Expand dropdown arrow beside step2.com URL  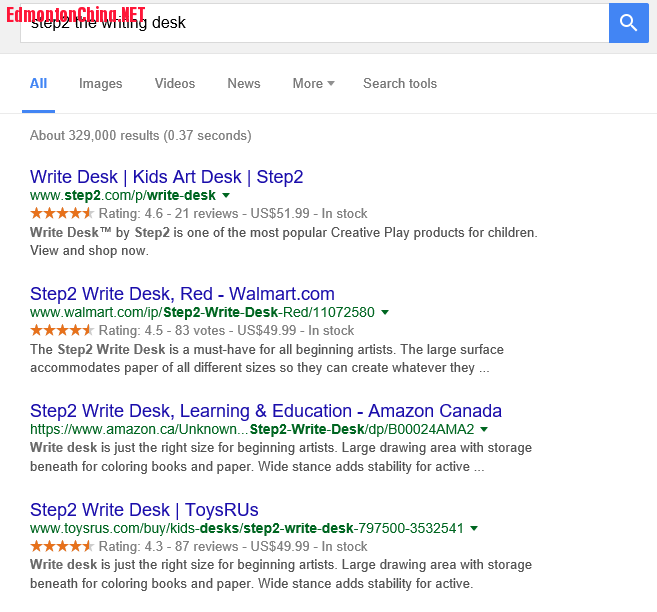tap(226, 195)
